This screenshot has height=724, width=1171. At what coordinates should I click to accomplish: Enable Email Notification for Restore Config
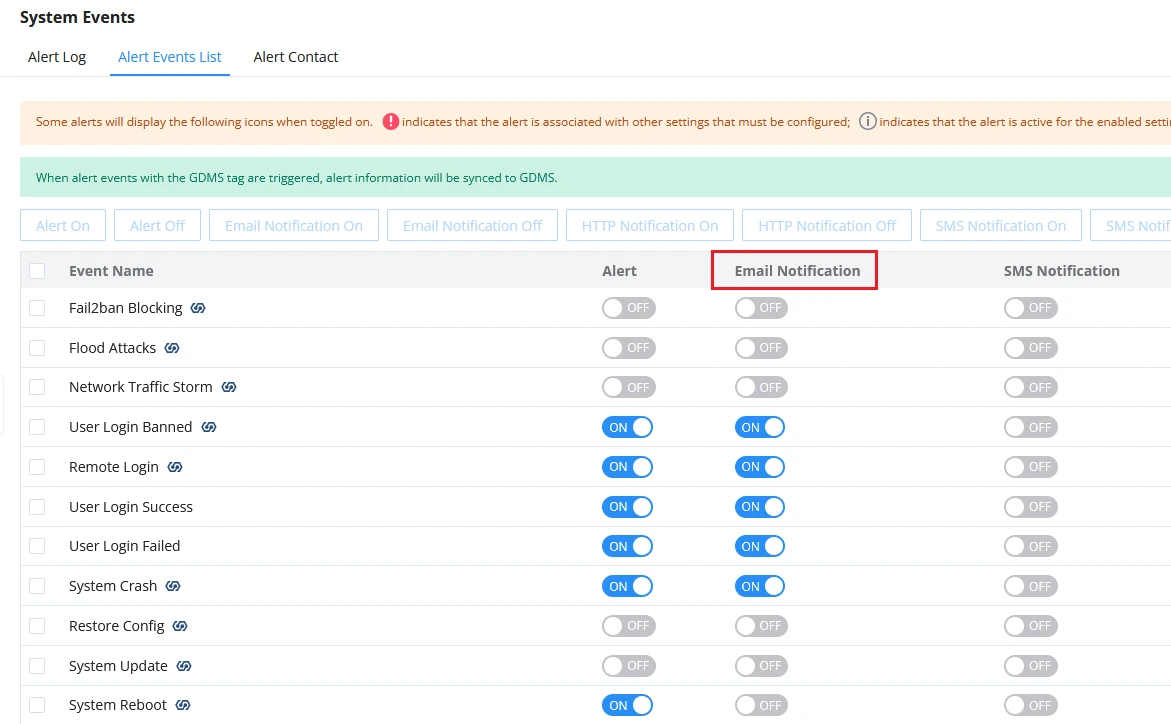[x=761, y=625]
